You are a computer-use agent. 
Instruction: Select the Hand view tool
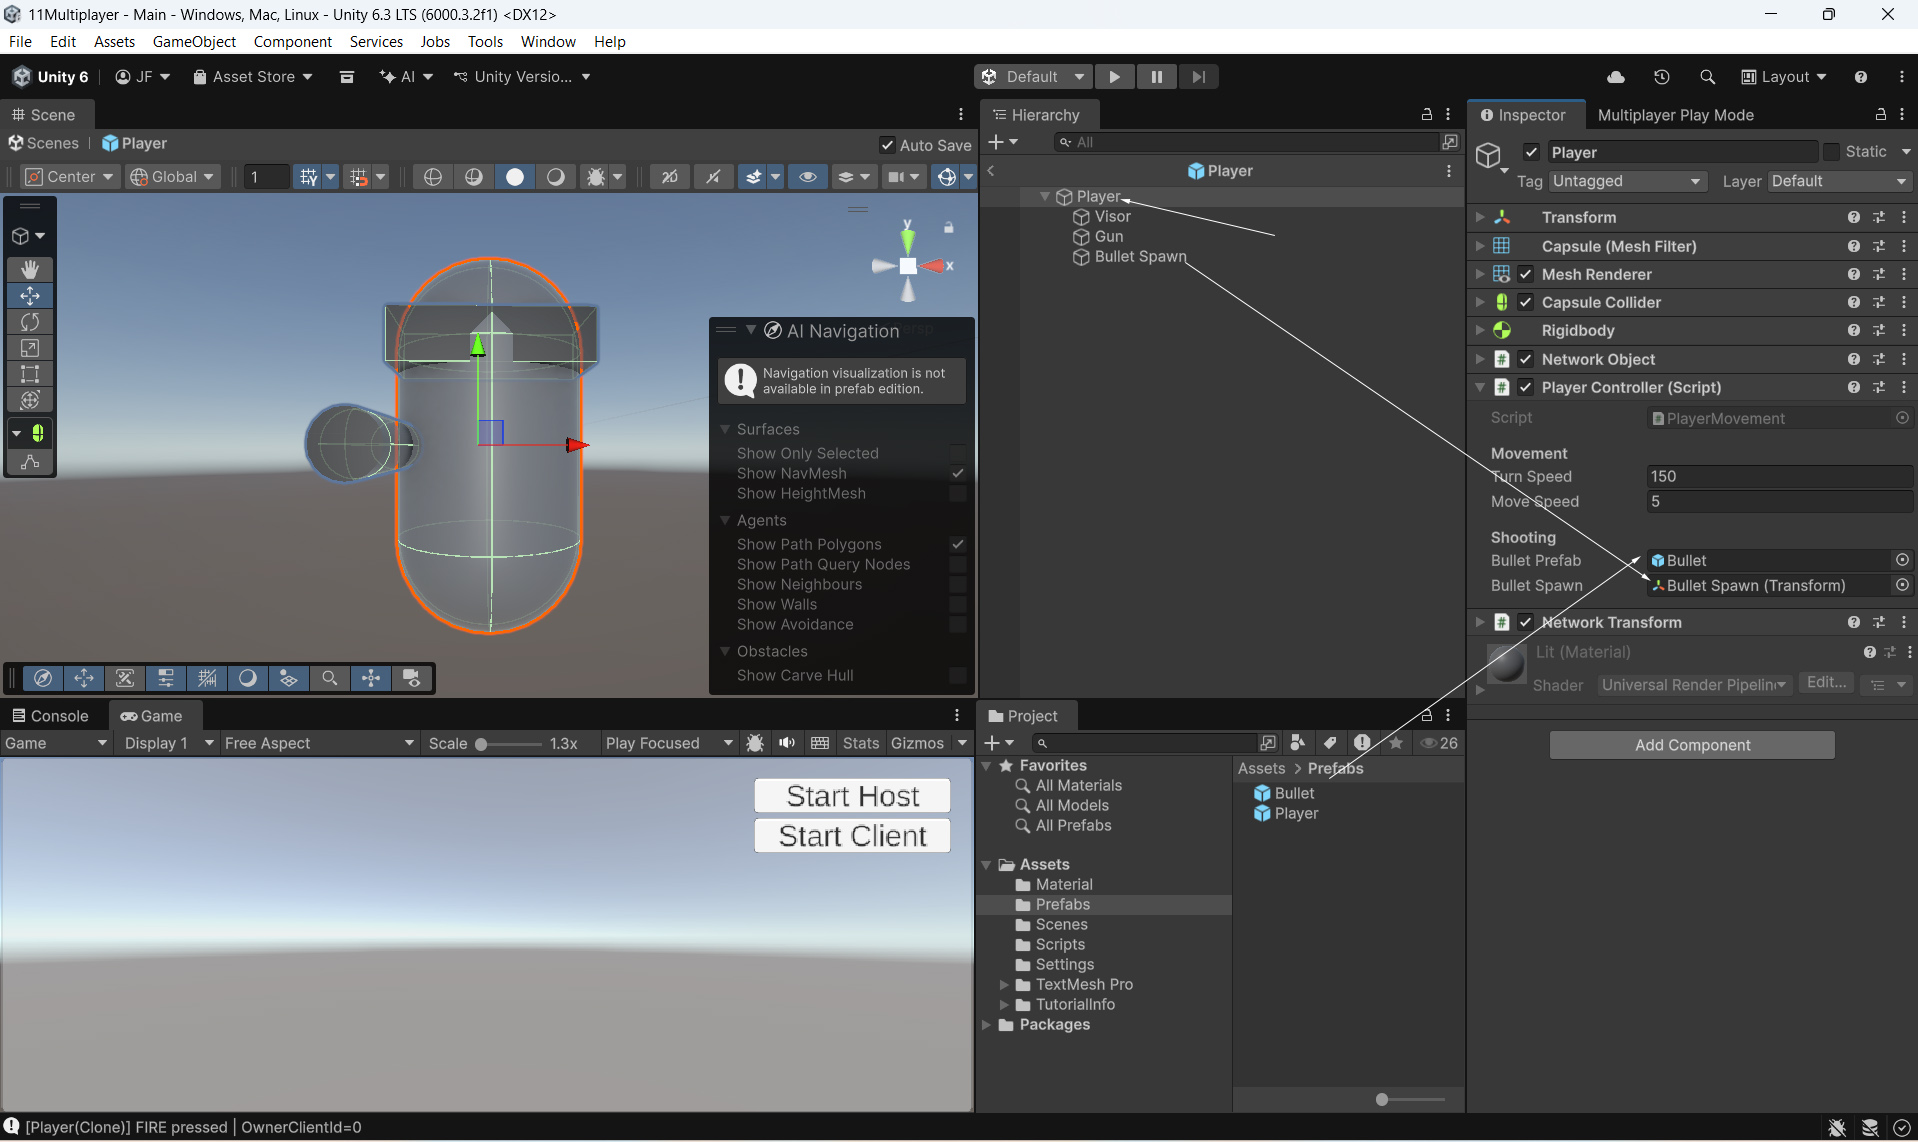pos(30,269)
